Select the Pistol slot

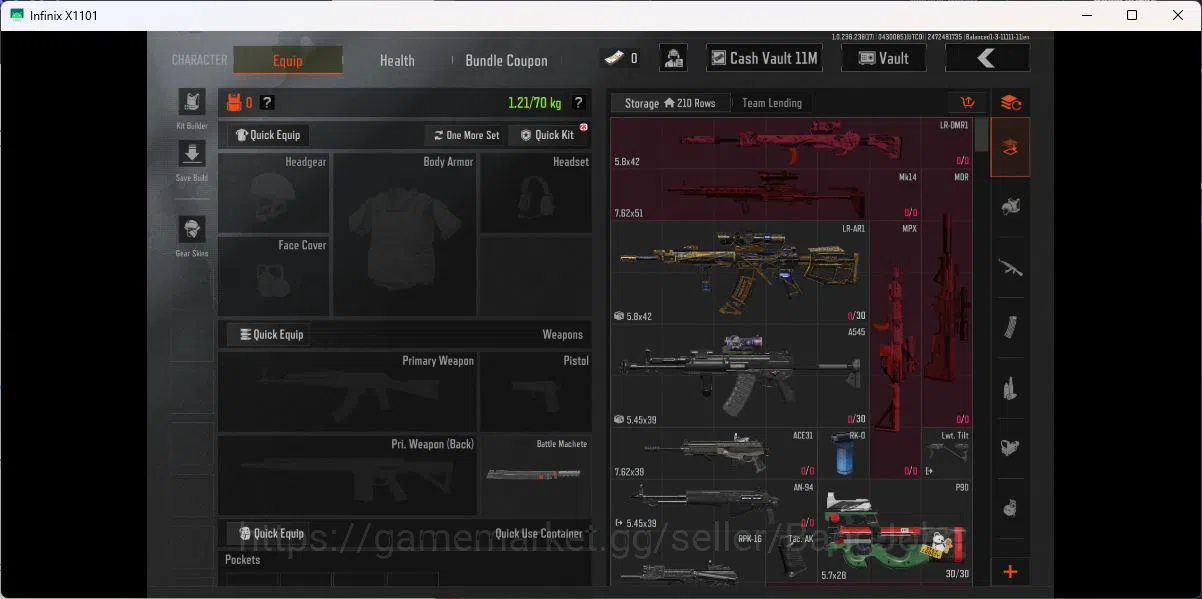pos(535,391)
